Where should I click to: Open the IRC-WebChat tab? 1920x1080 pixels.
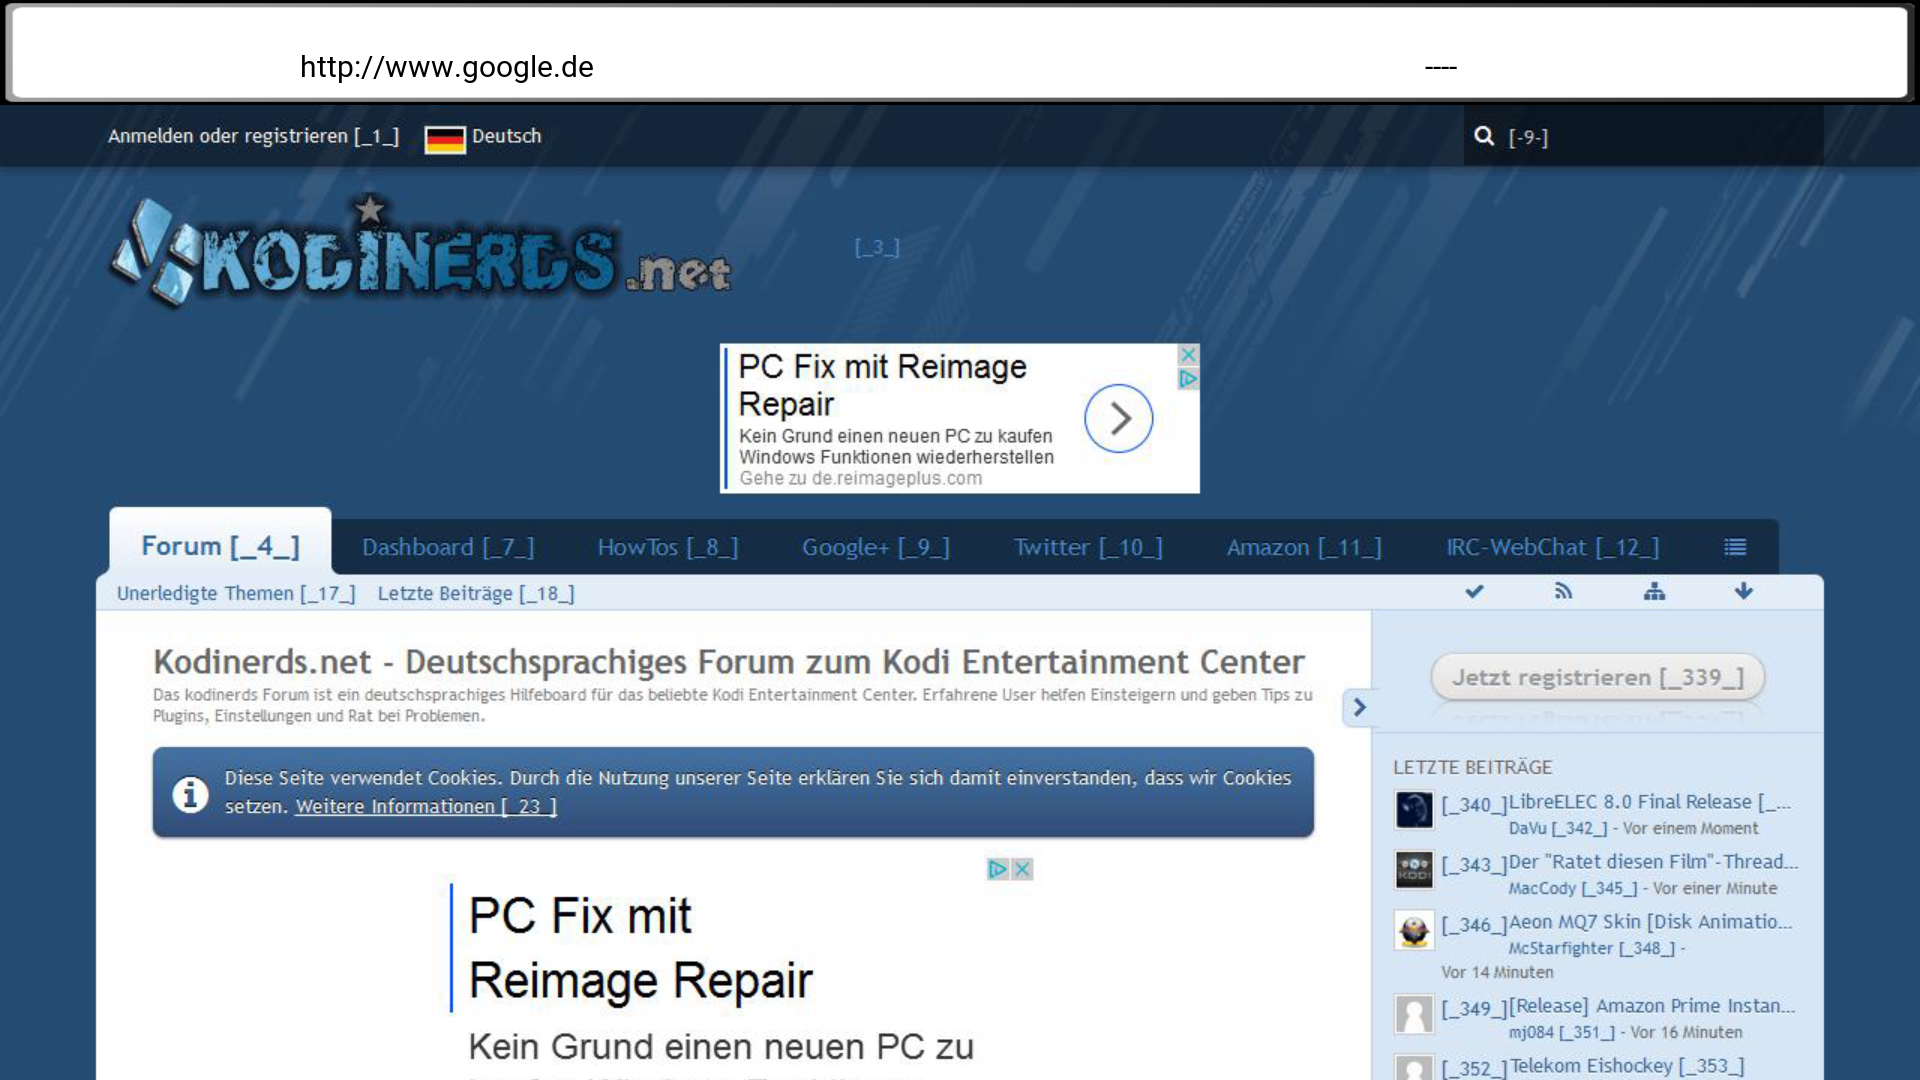(x=1552, y=547)
